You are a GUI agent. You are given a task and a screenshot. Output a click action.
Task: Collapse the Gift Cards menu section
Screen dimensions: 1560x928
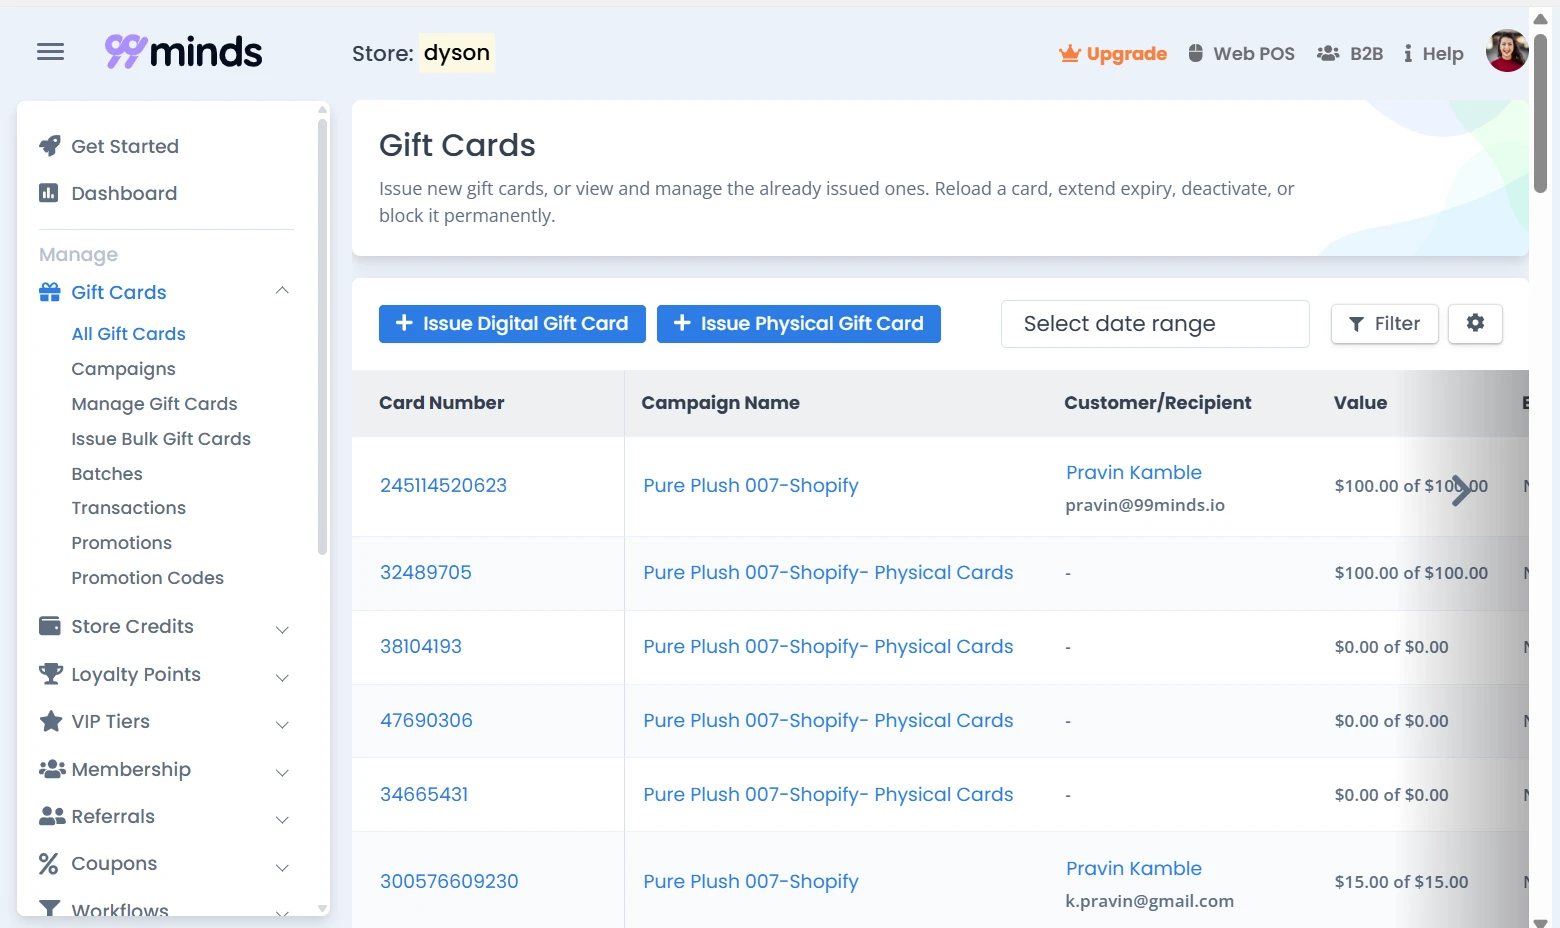(282, 291)
